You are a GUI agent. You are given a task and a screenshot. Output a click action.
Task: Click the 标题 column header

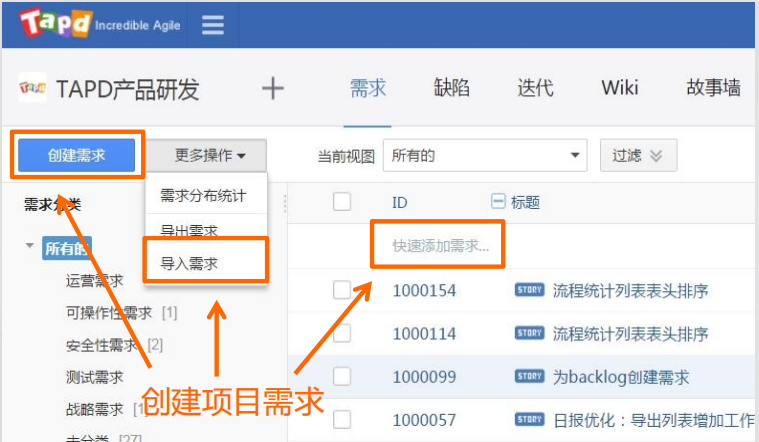(x=526, y=202)
